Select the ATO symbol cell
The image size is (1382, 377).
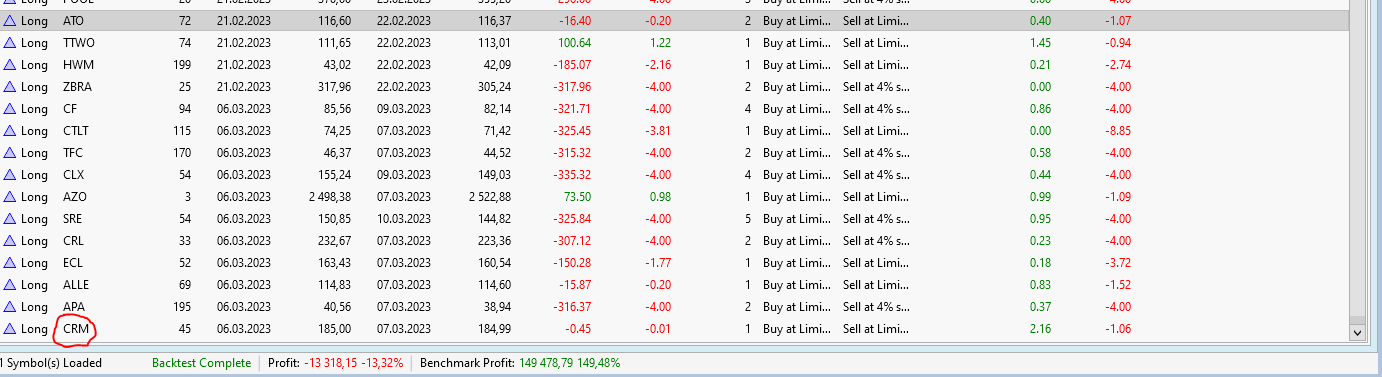click(74, 21)
